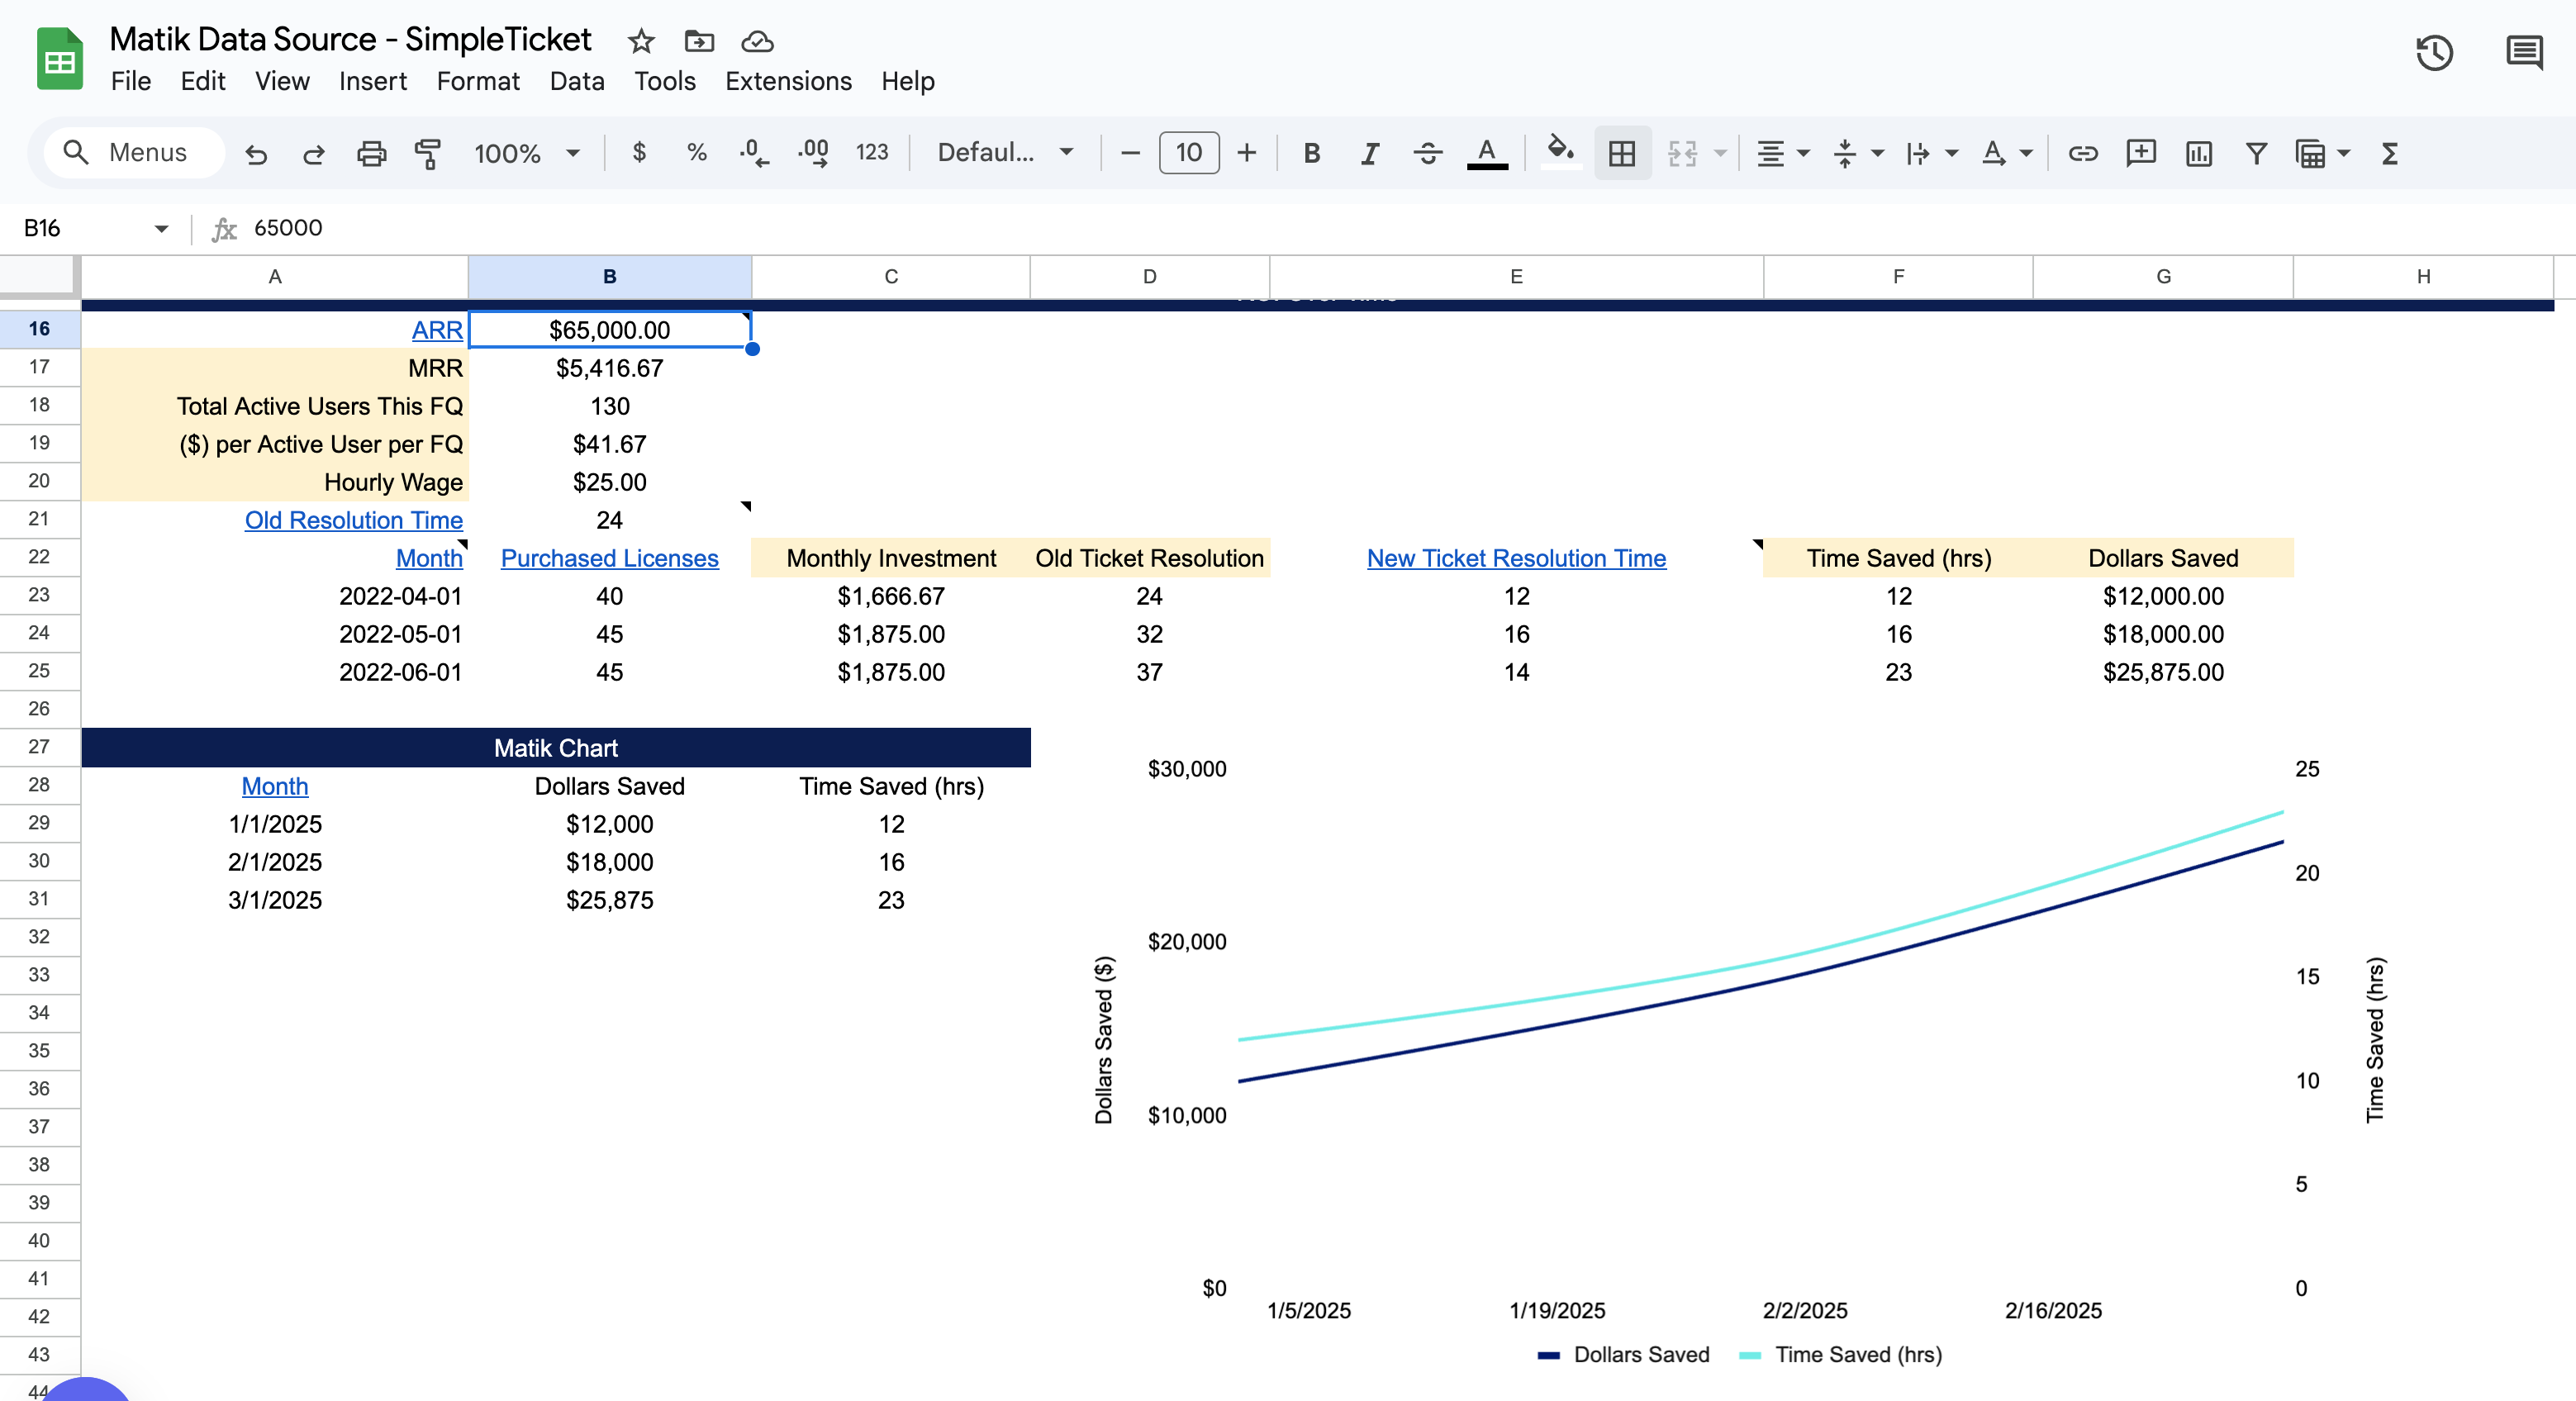Open the Insert menu
Viewport: 2576px width, 1401px height.
tap(372, 81)
